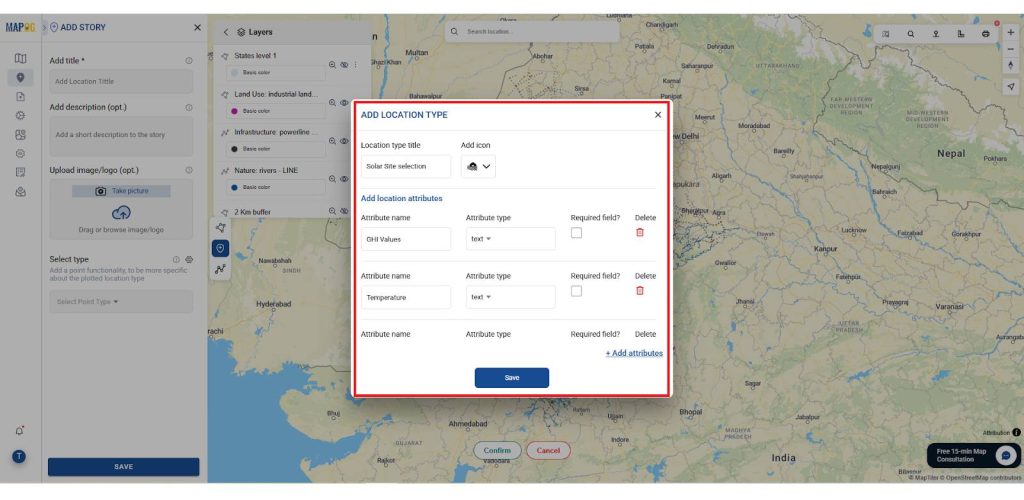
Task: Click the MAPOG logo
Action: click(20, 27)
